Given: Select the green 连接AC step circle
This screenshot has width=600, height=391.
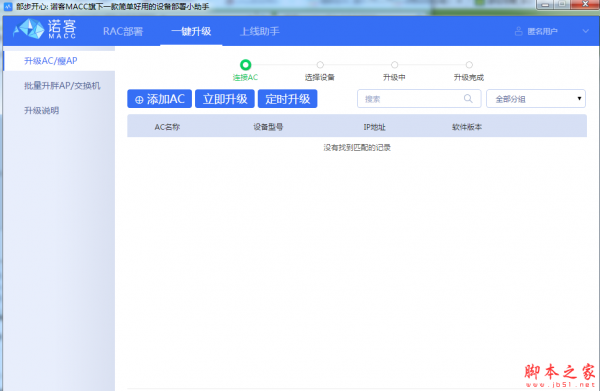Looking at the screenshot, I should pyautogui.click(x=245, y=65).
